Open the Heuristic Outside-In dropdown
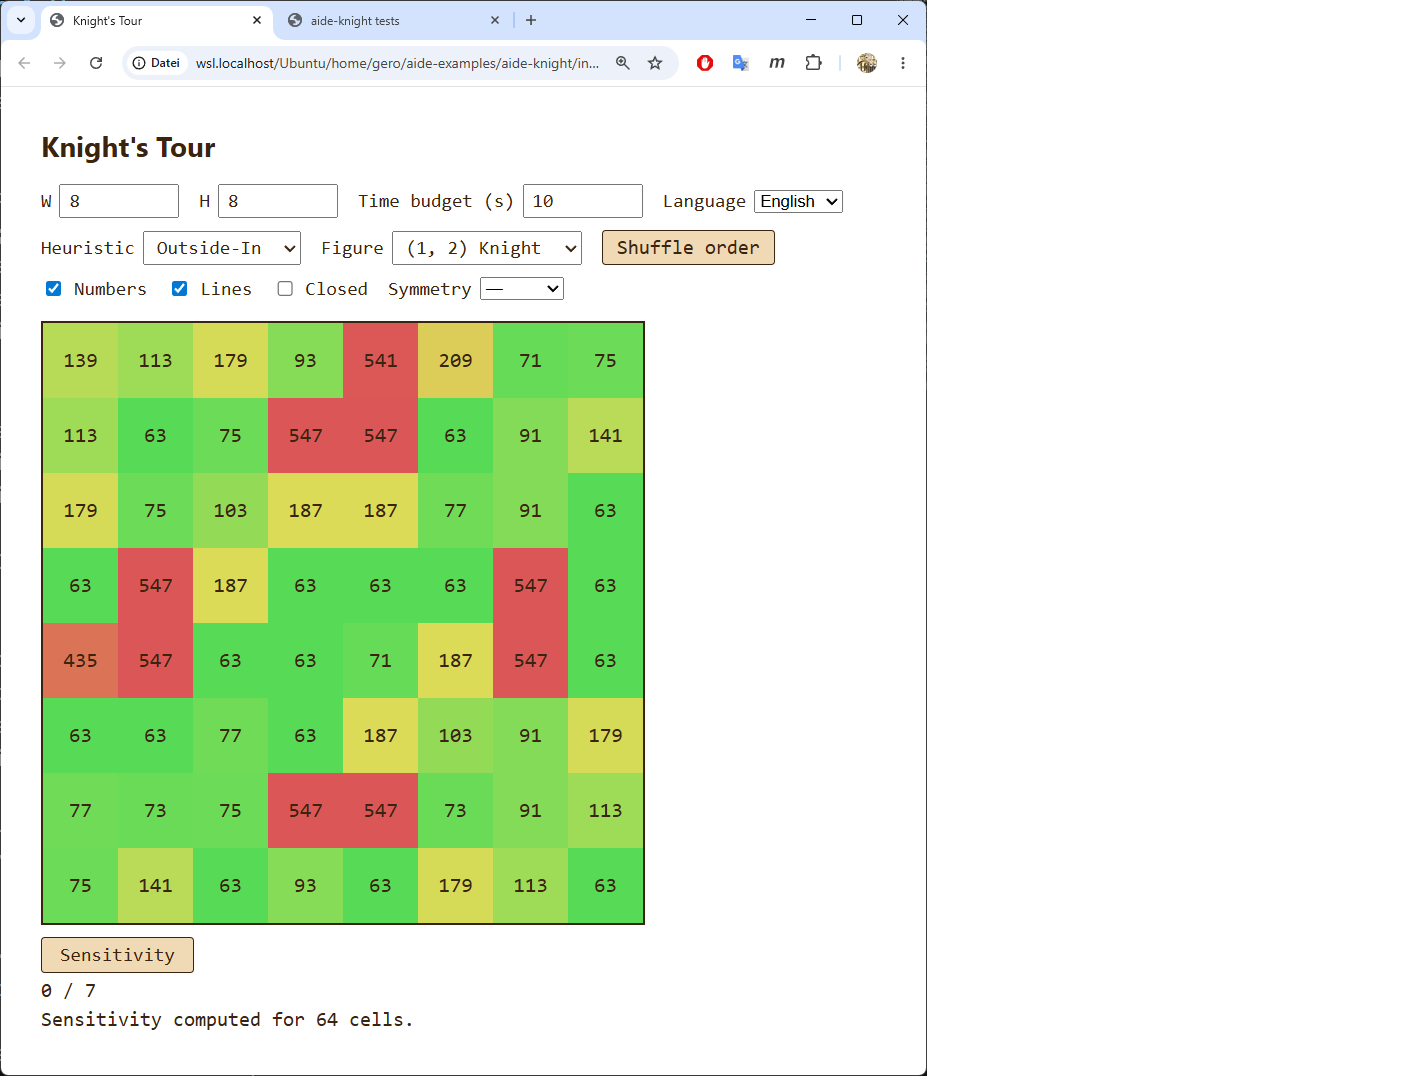Image resolution: width=1427 pixels, height=1076 pixels. pos(222,248)
